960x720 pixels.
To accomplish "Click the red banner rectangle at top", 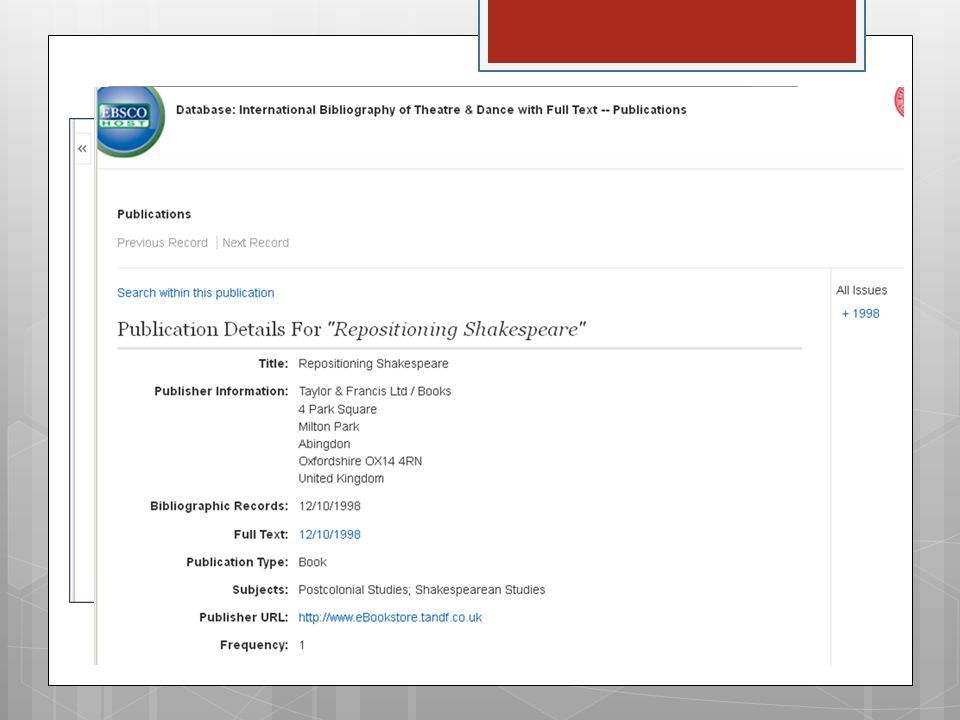I will pyautogui.click(x=672, y=31).
